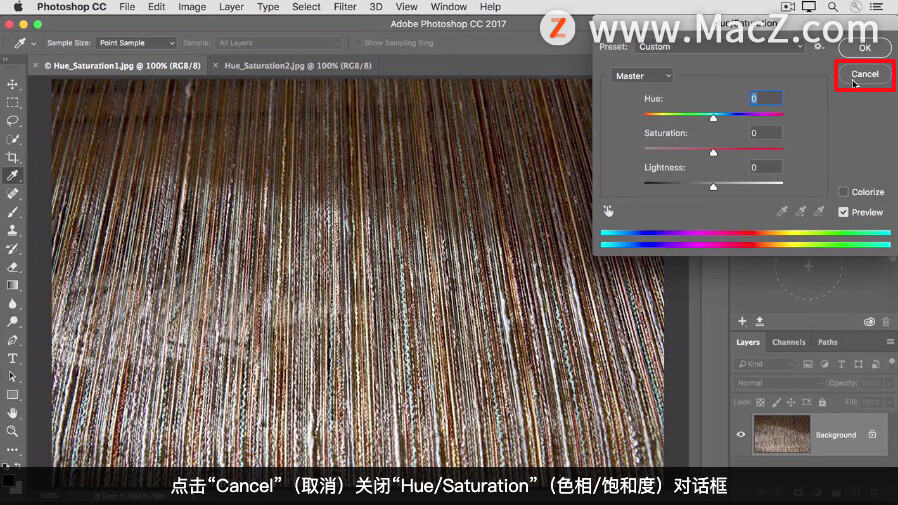This screenshot has height=505, width=898.
Task: Click the first eyedropper in Hue/Saturation dialog
Action: click(782, 211)
